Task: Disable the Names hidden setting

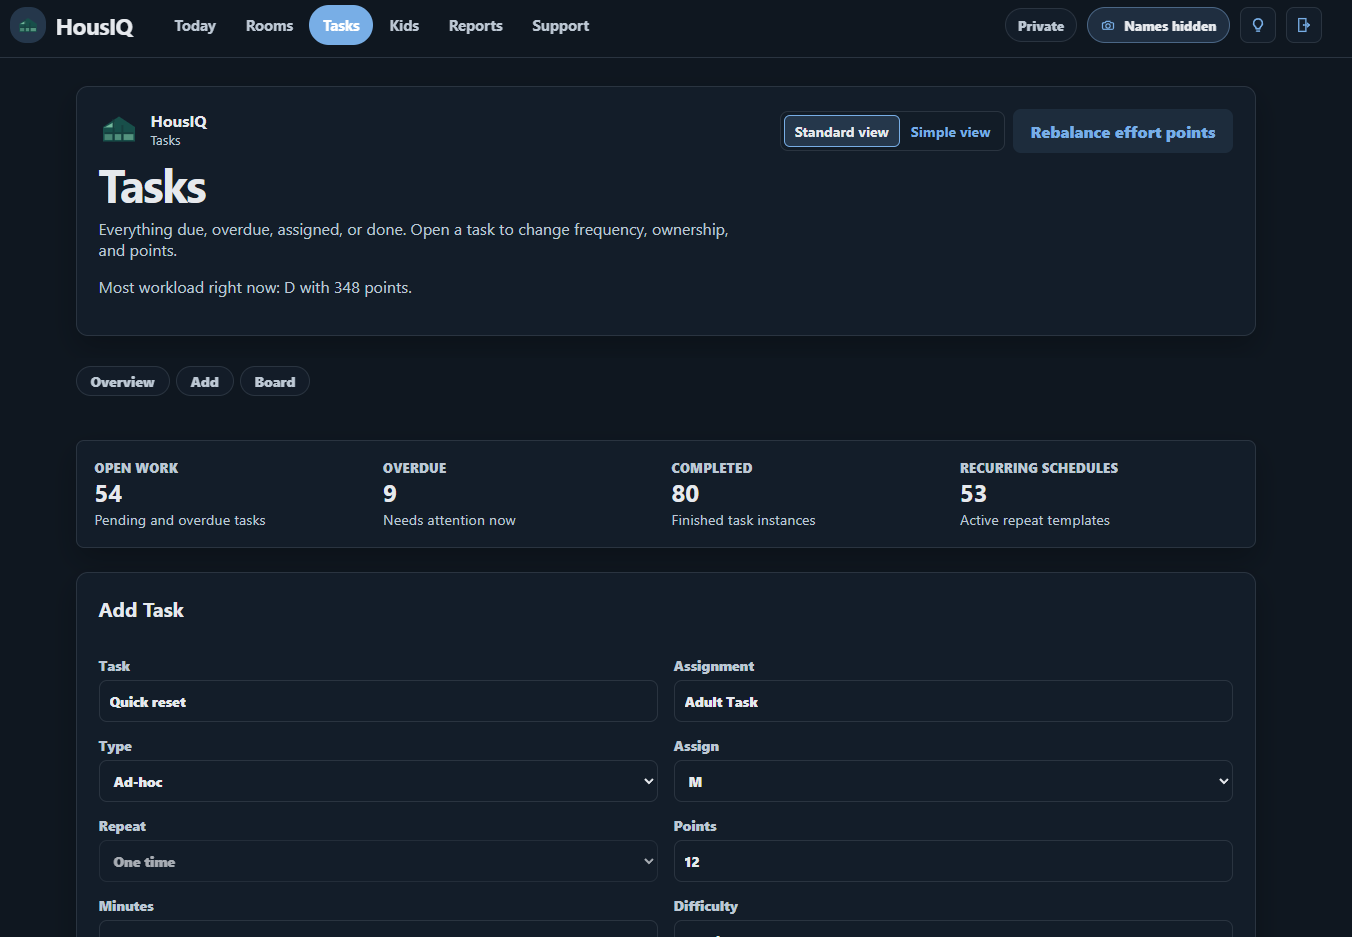Action: 1158,24
